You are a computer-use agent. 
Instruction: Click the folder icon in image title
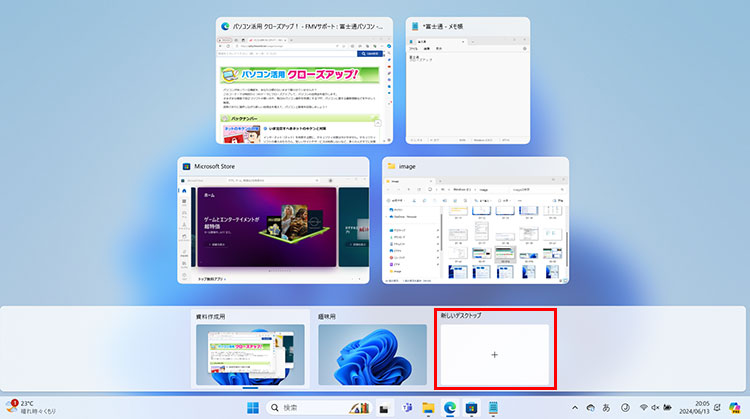tap(391, 166)
